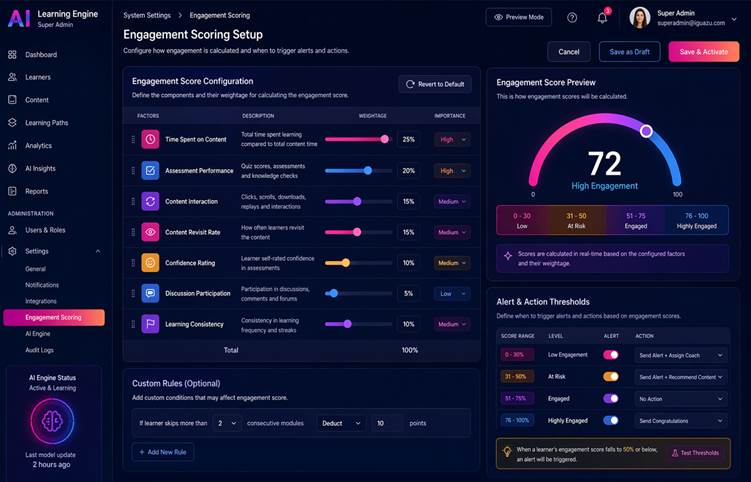The height and width of the screenshot is (482, 751).
Task: Toggle the Low Engagement alert switch
Action: tap(611, 355)
